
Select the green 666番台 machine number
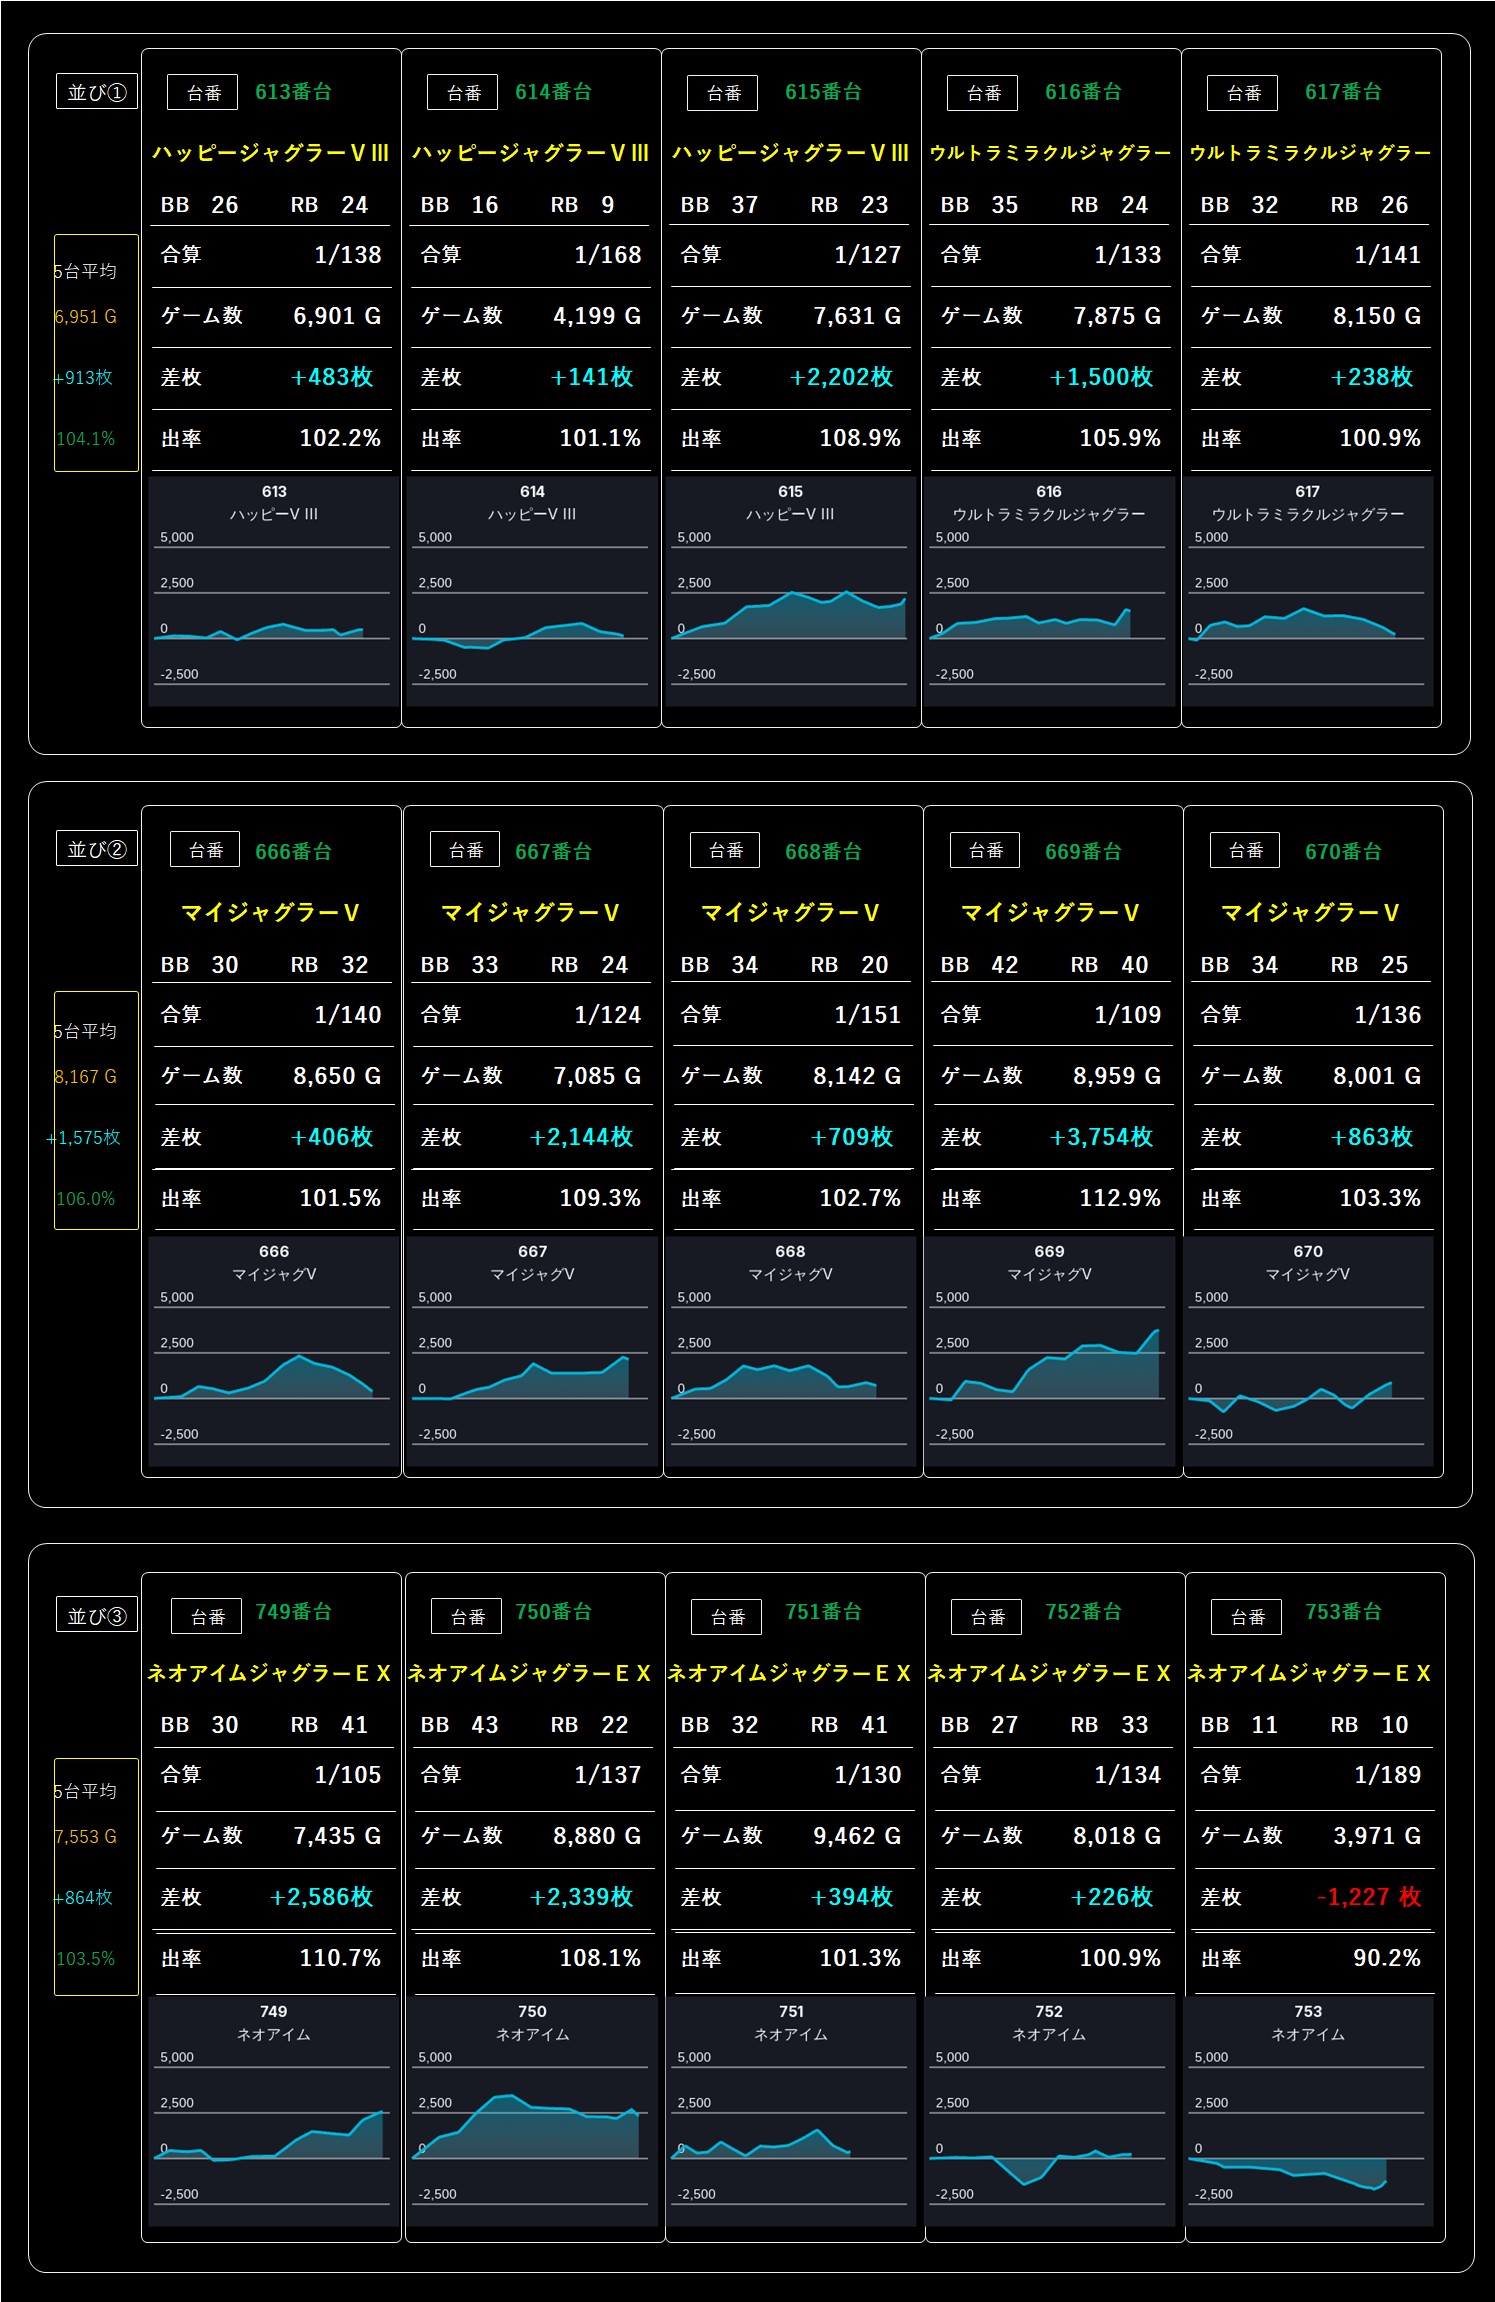coord(293,852)
